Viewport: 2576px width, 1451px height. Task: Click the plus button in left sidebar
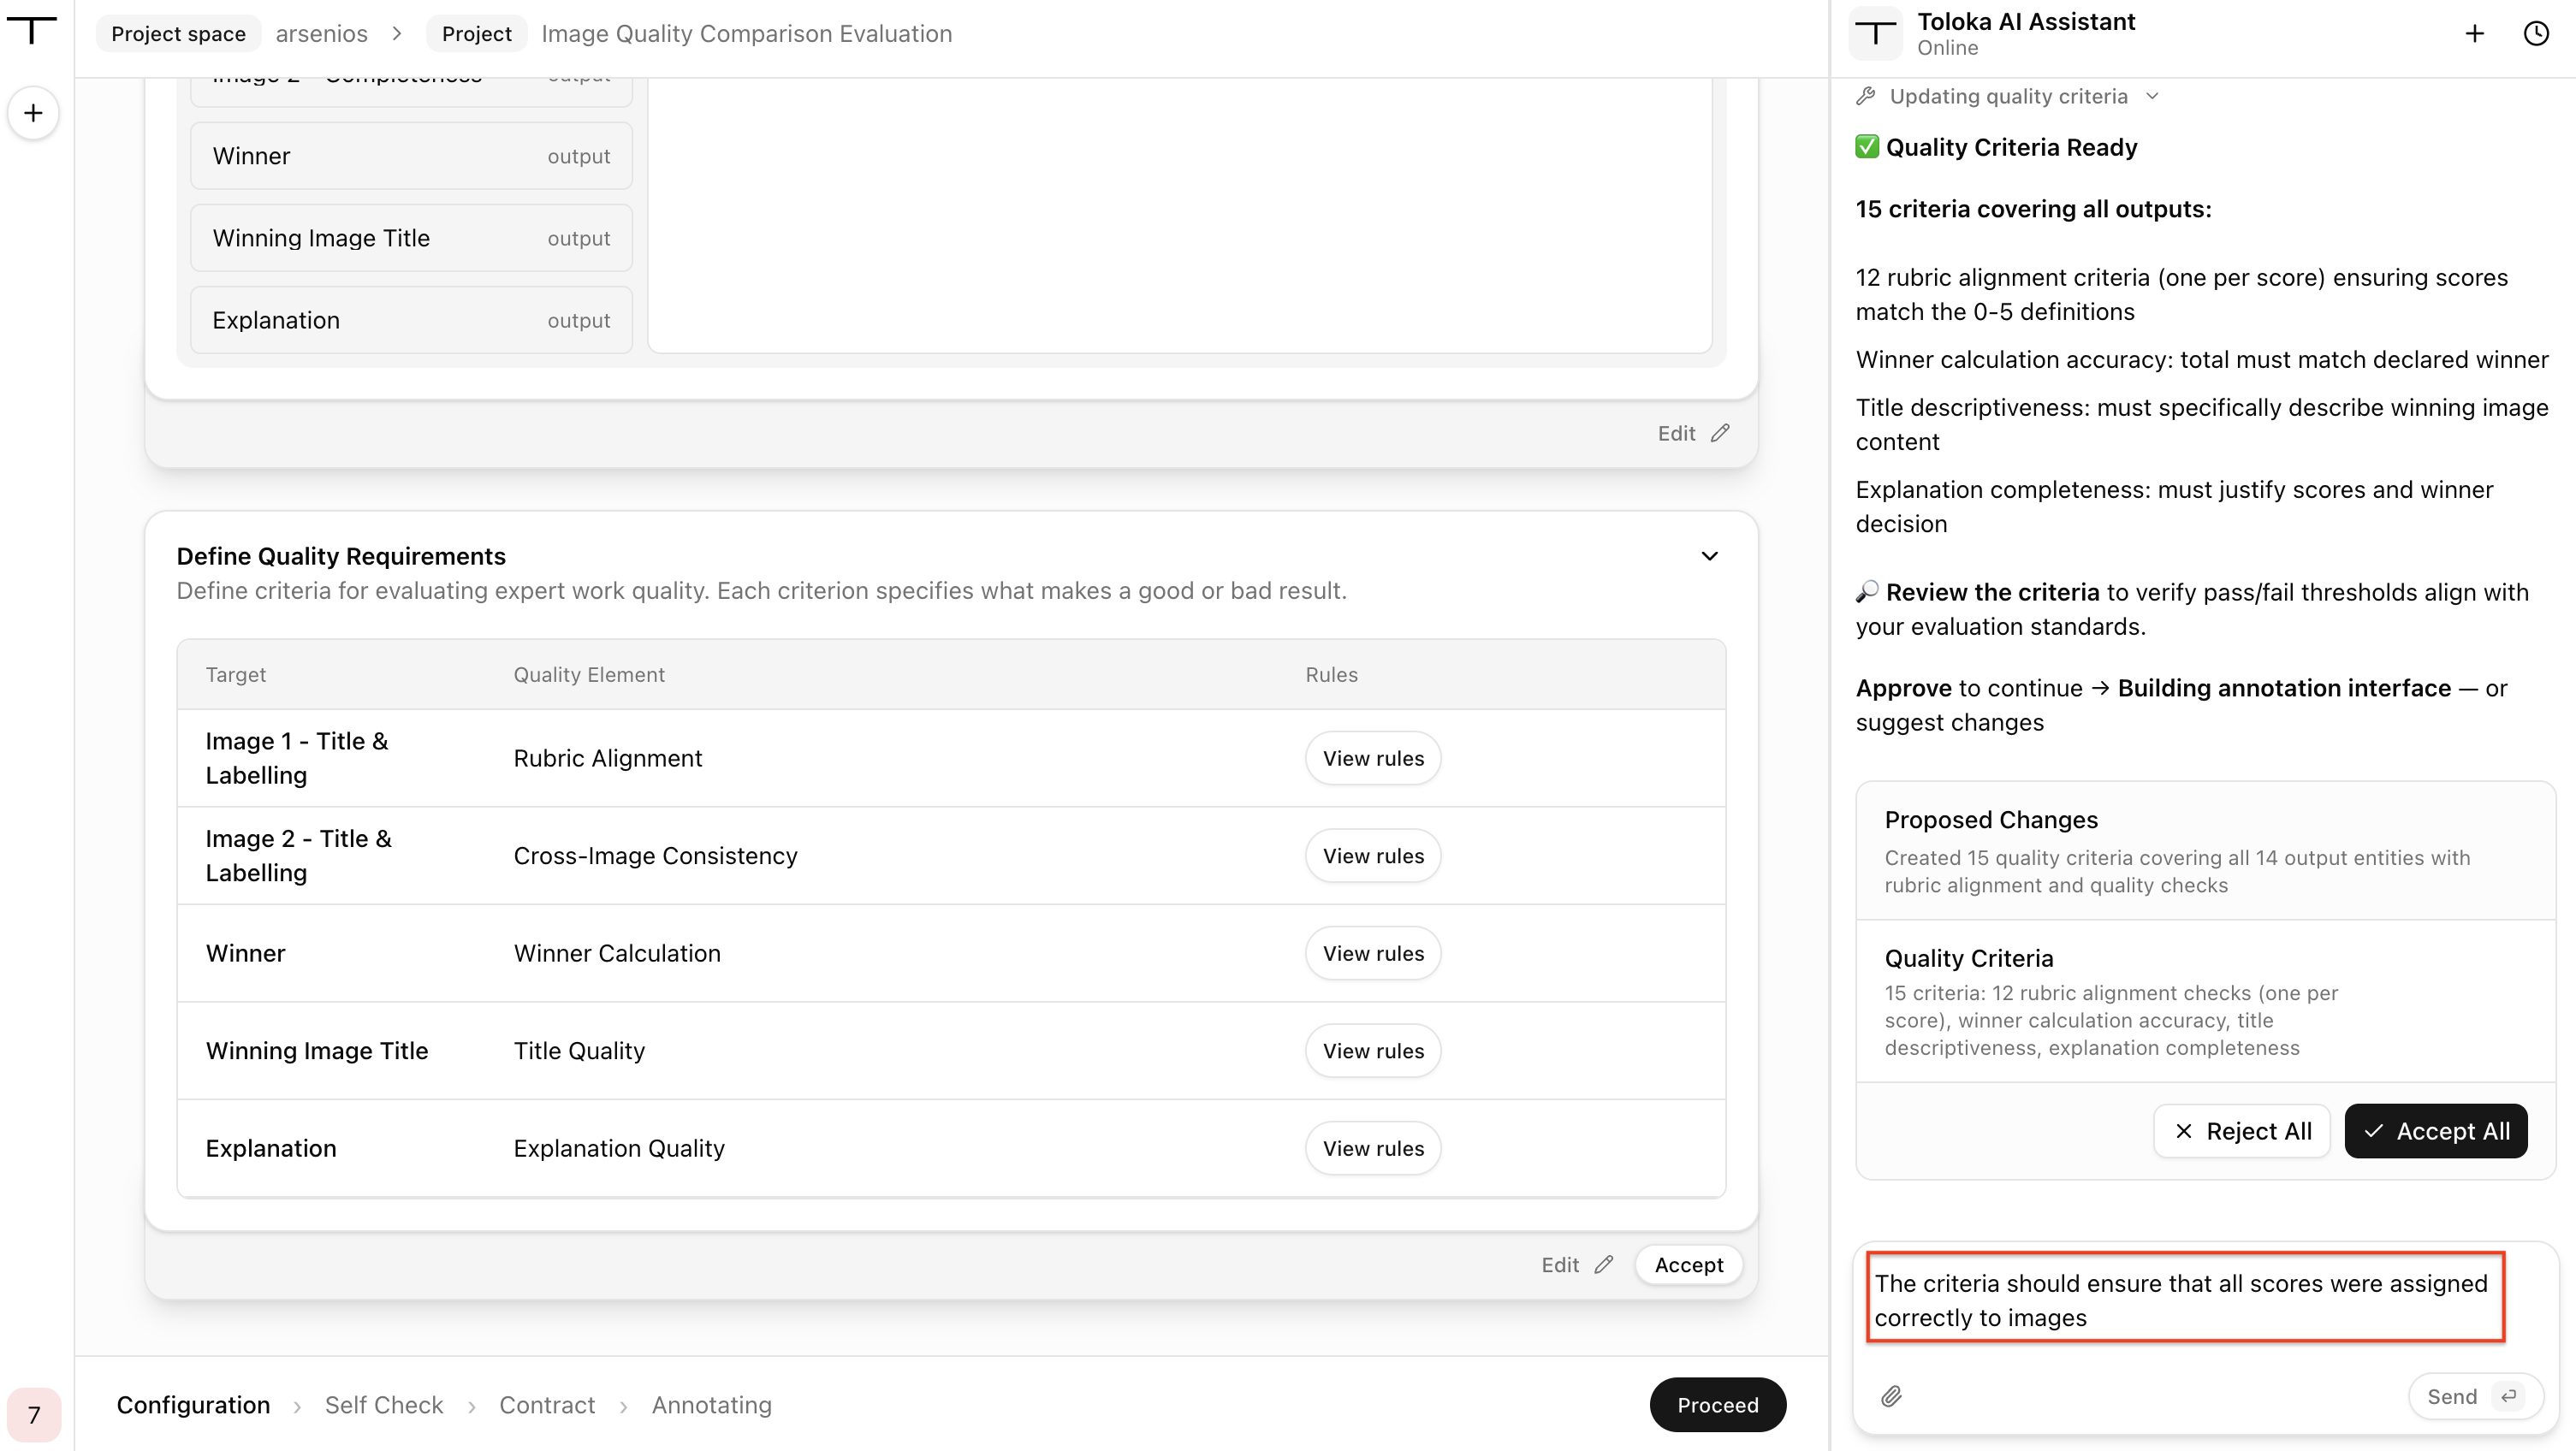(33, 113)
